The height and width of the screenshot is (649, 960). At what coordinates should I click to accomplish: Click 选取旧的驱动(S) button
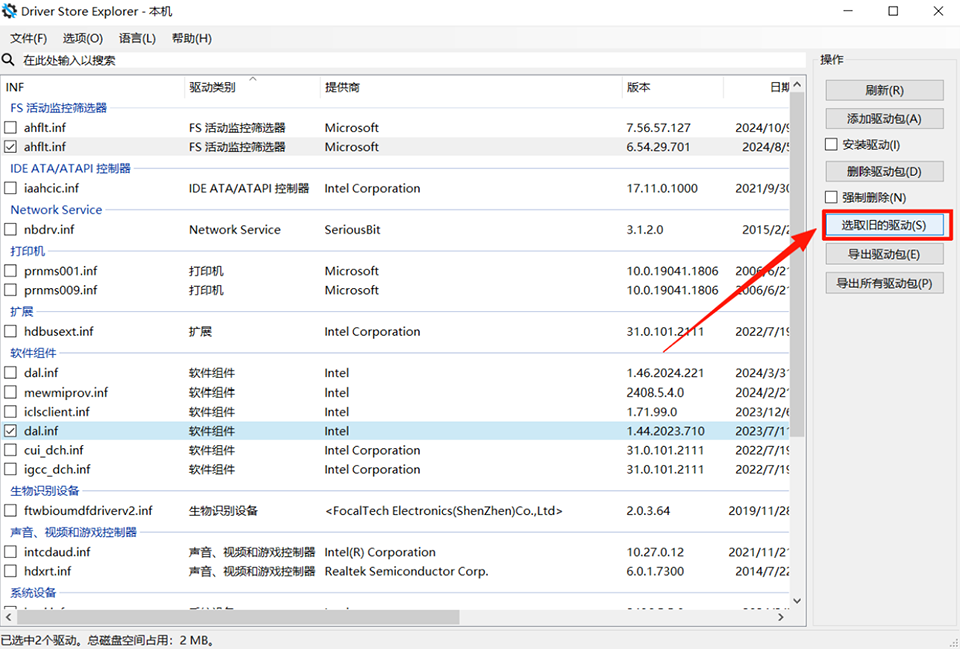[x=884, y=225]
